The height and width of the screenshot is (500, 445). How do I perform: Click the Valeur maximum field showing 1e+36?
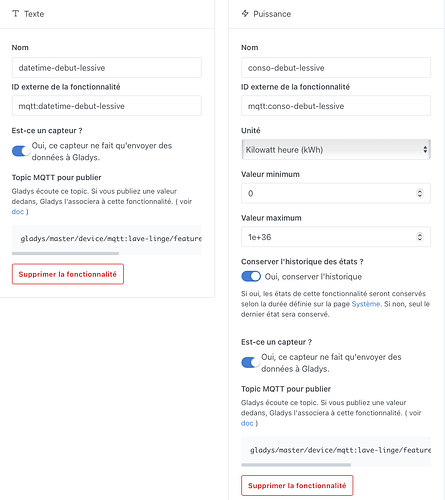click(336, 237)
